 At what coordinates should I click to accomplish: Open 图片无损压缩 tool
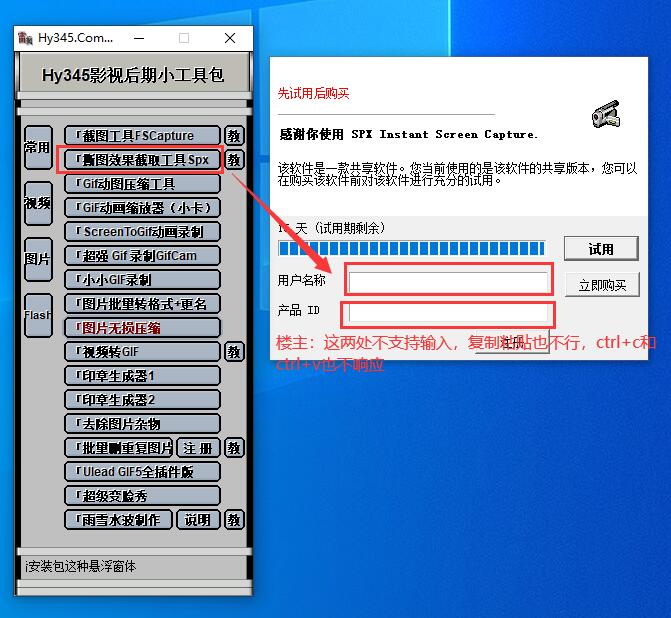[x=143, y=328]
